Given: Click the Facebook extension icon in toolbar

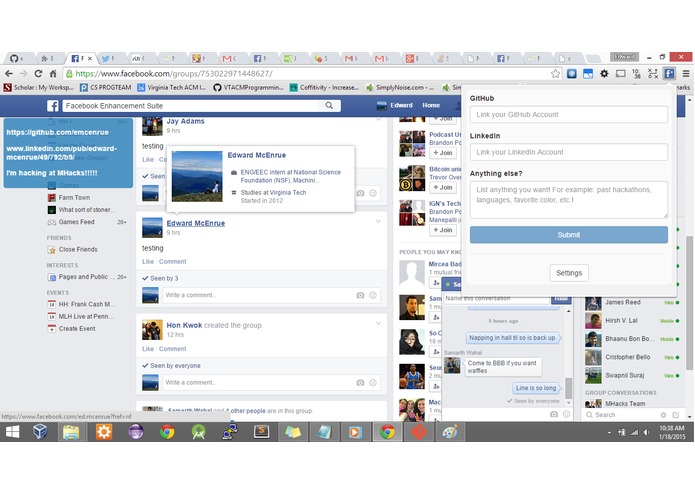Looking at the screenshot, I should coord(669,74).
